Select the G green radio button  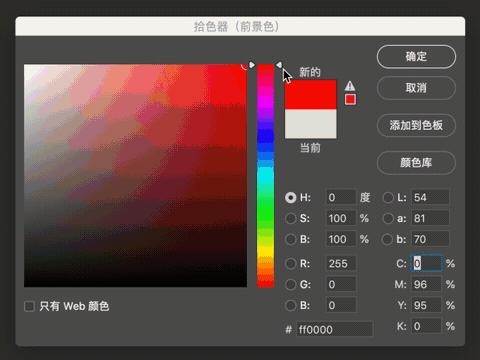point(291,284)
